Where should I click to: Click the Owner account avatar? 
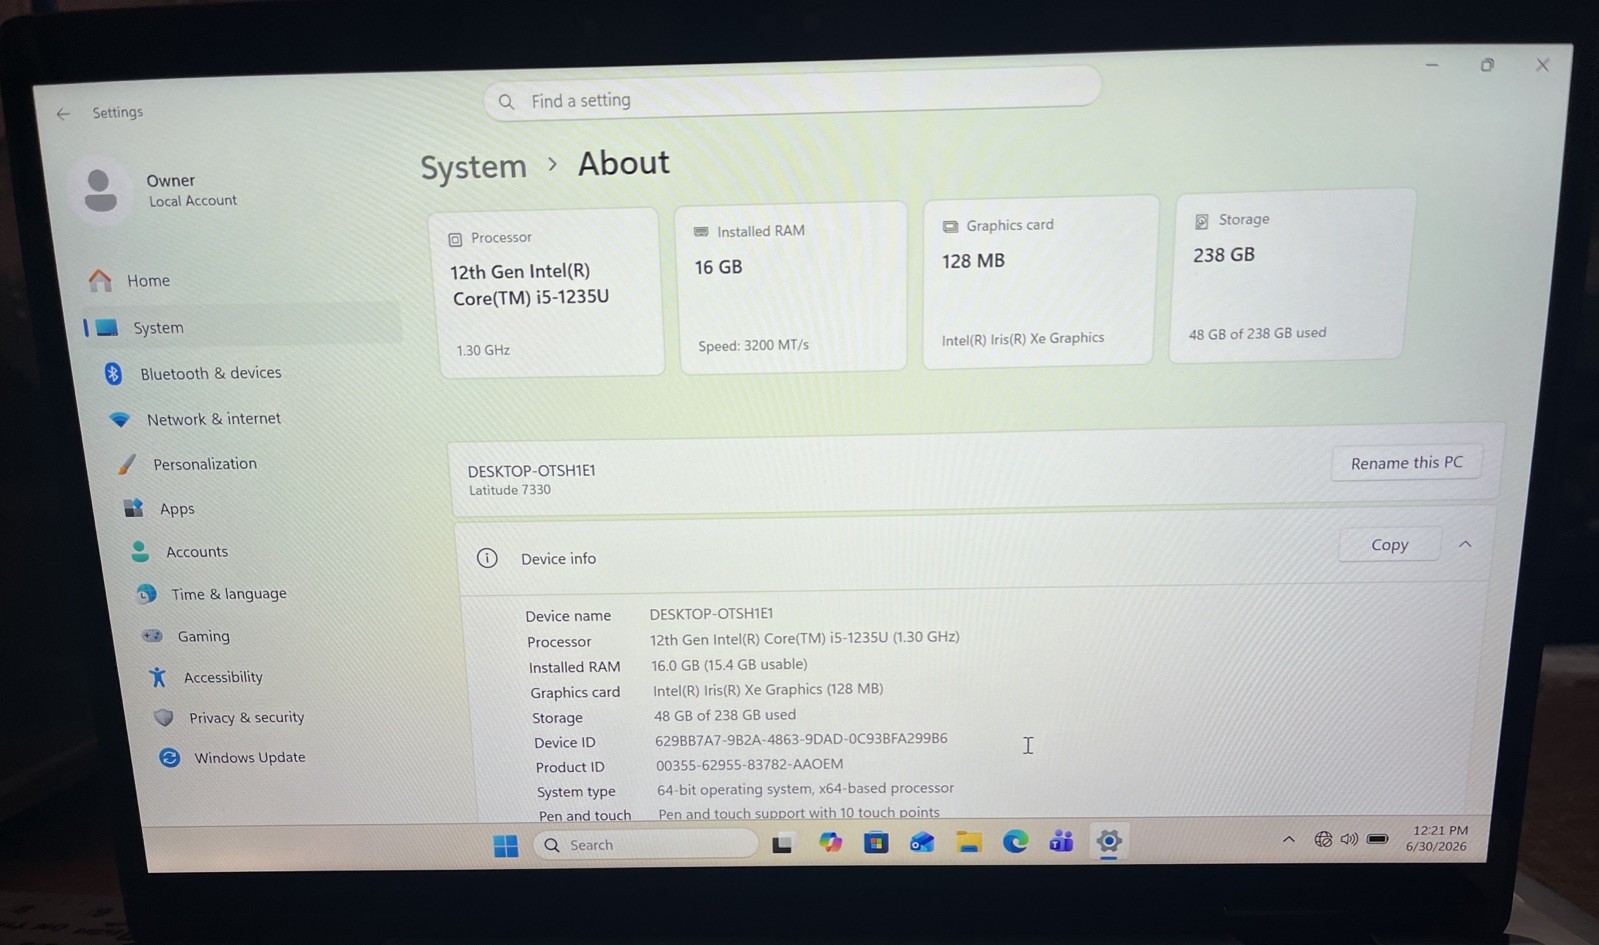[100, 190]
